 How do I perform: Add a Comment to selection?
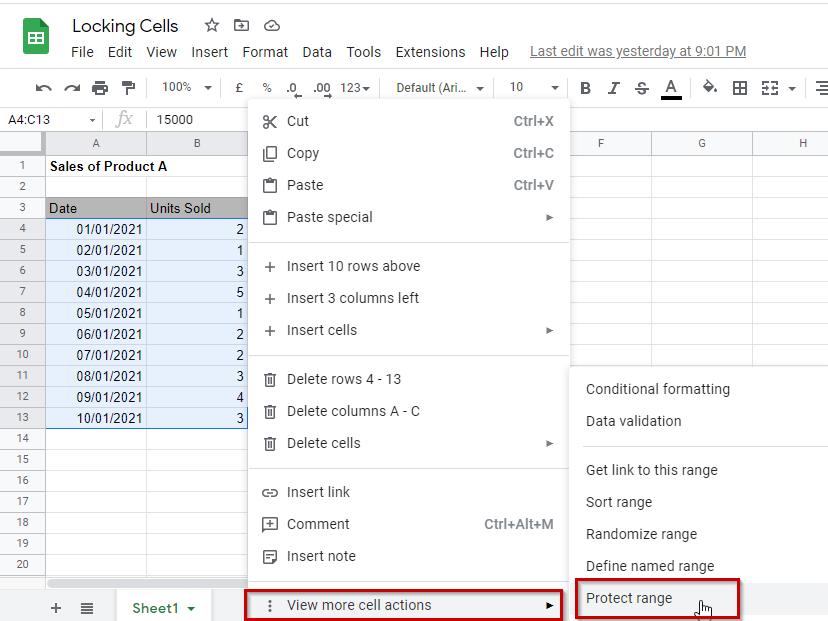(409, 524)
